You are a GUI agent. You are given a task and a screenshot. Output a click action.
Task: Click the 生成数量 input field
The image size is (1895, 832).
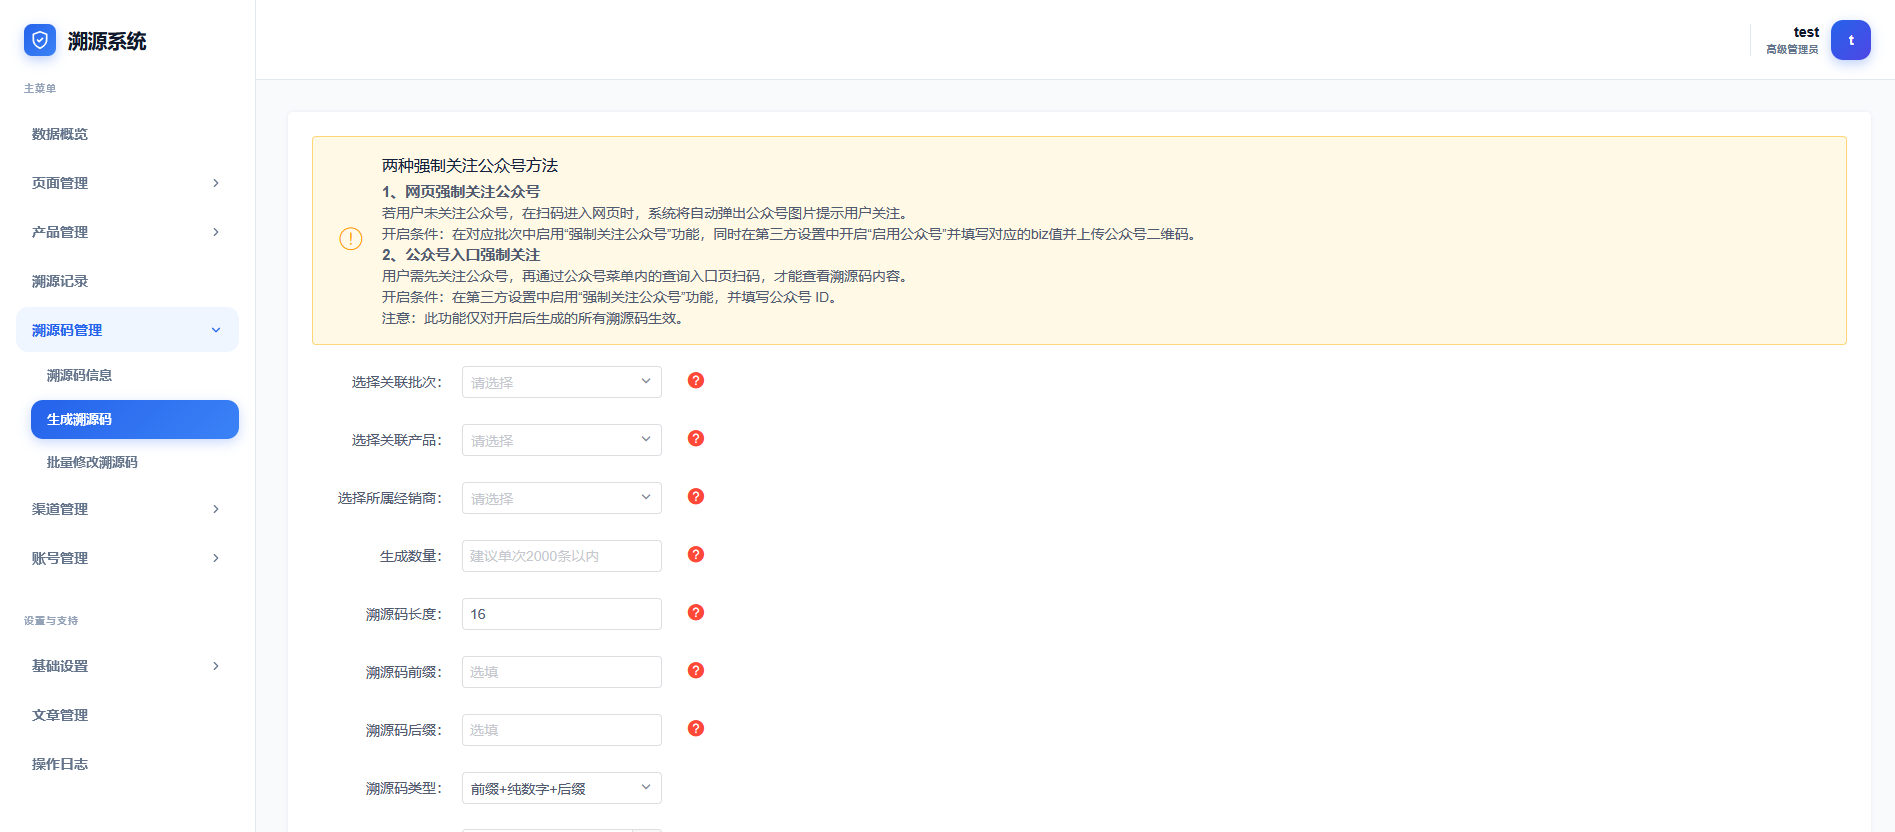tap(562, 556)
